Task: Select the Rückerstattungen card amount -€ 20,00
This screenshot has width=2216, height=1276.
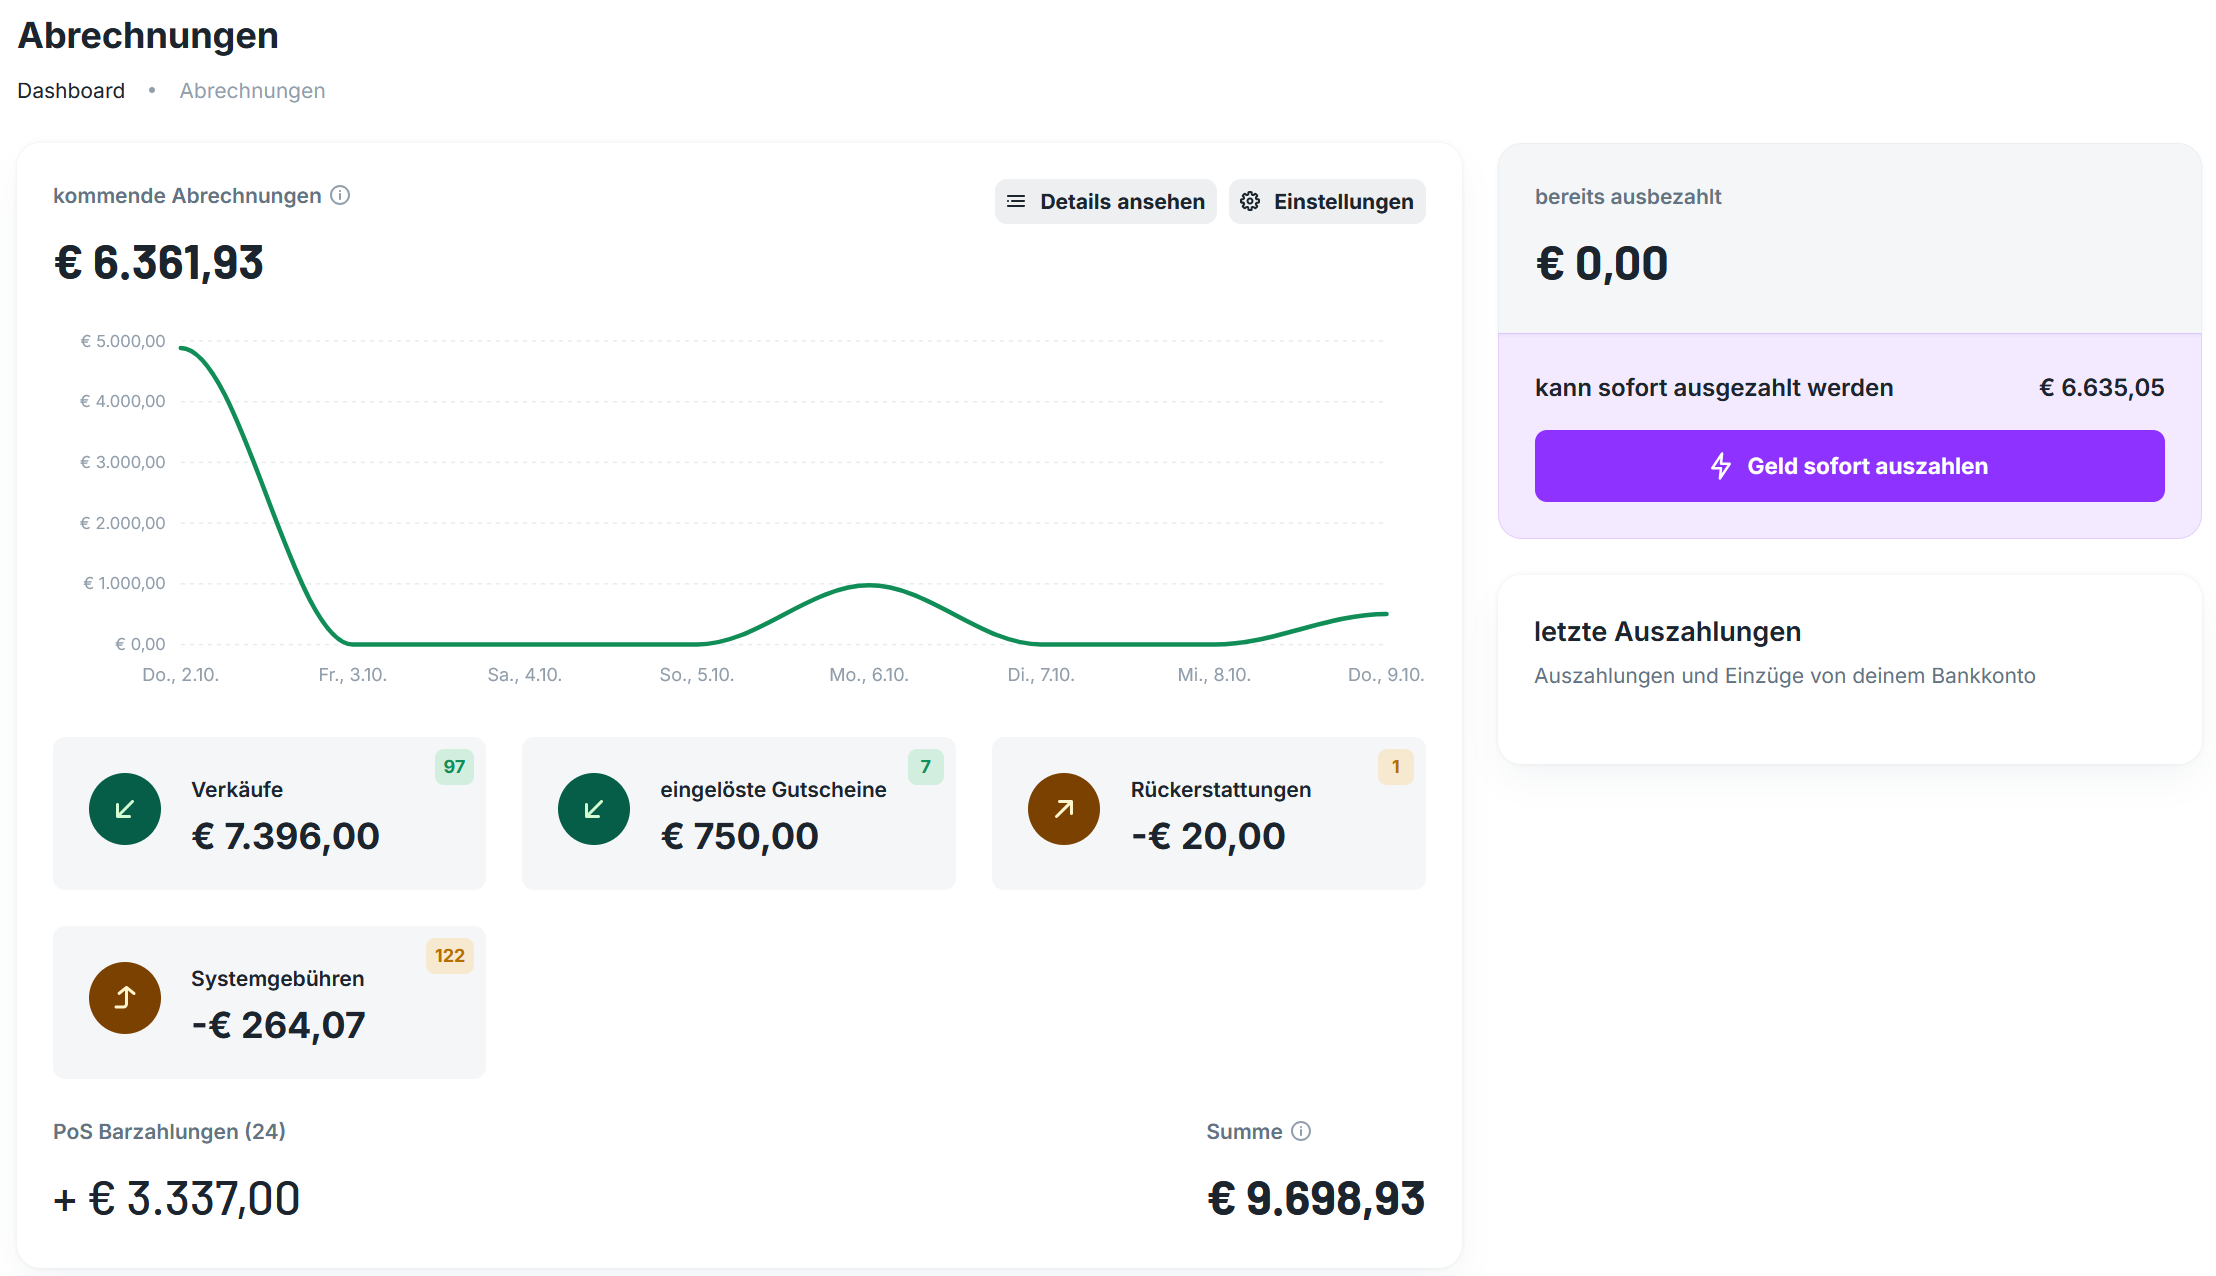Action: point(1208,836)
